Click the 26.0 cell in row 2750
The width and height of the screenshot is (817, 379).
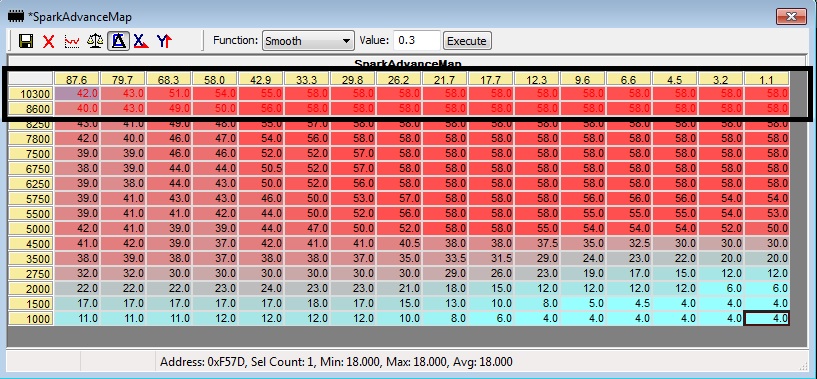[x=491, y=274]
